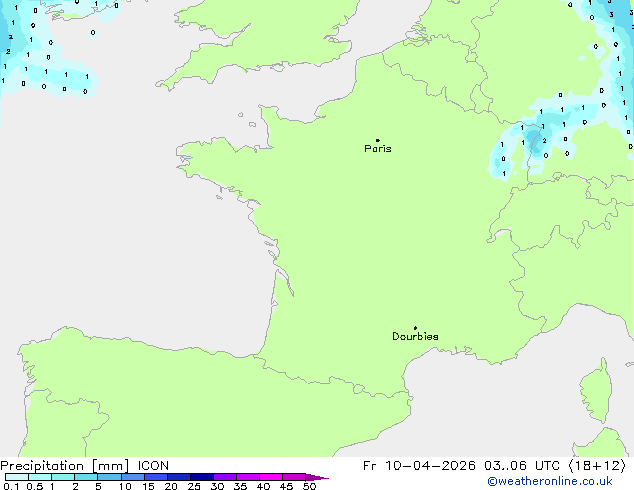Image resolution: width=634 pixels, height=490 pixels.
Task: Click the Paris city label
Action: [378, 149]
